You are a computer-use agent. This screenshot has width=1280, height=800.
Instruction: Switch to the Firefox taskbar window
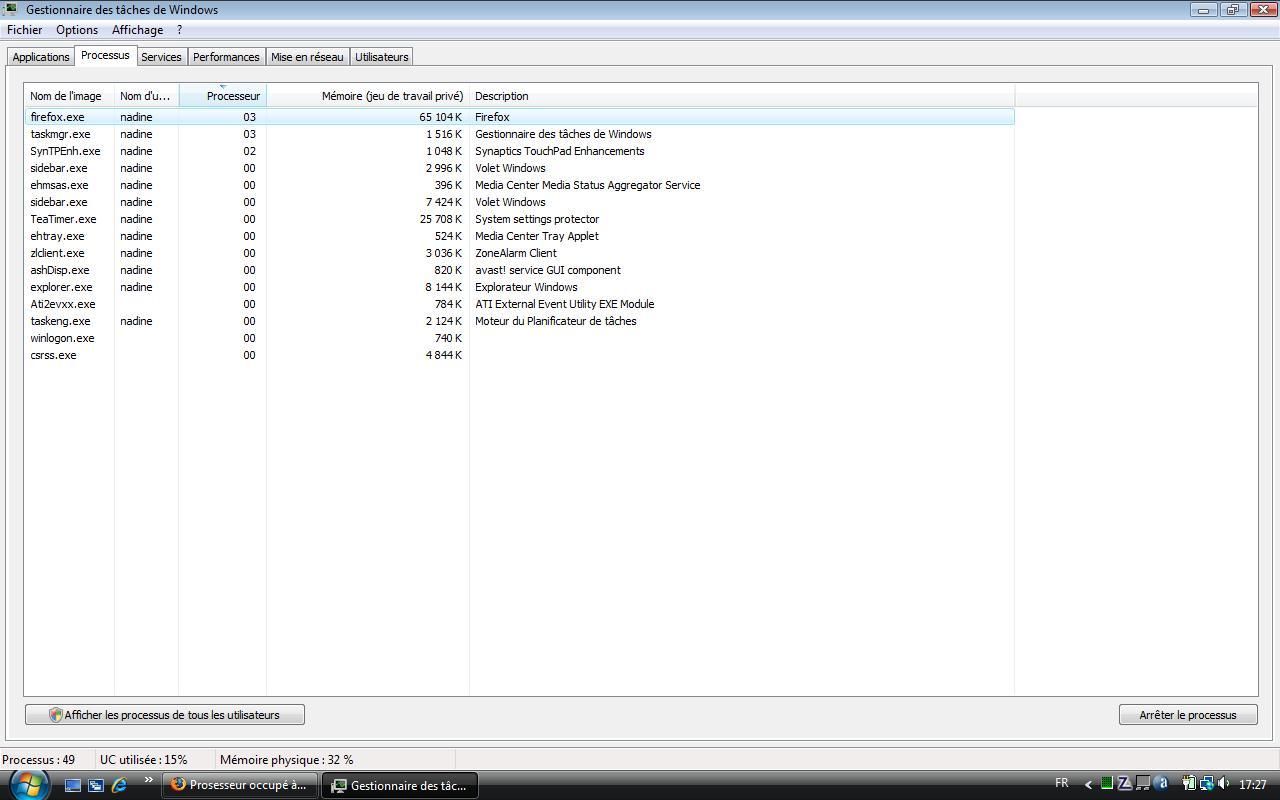(x=240, y=785)
